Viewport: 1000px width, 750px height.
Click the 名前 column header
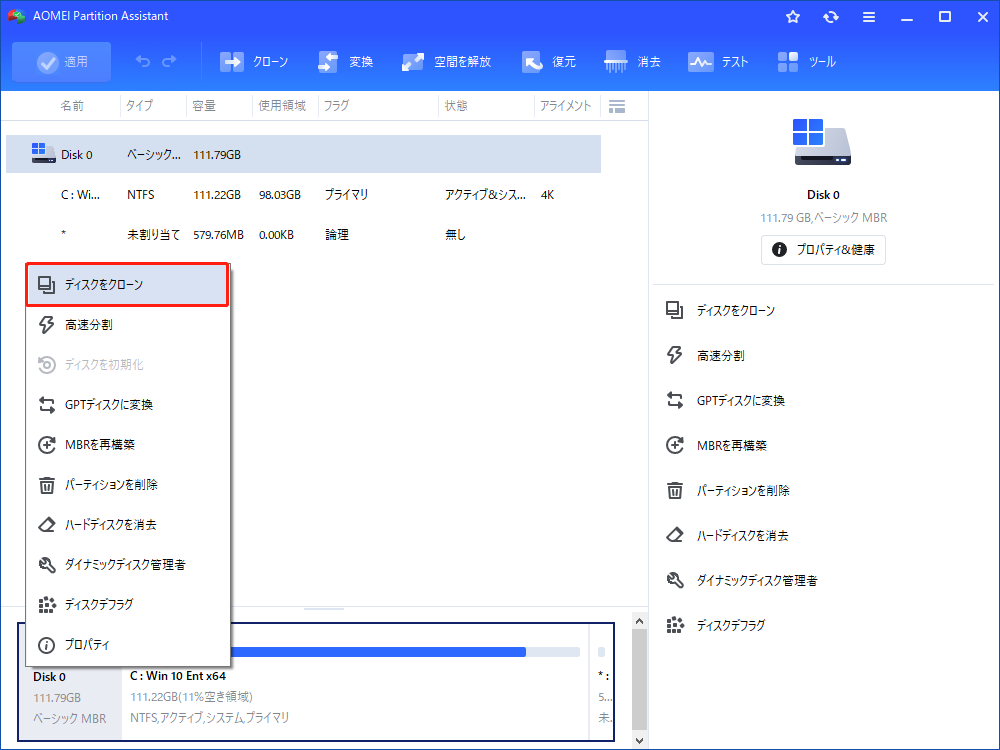[x=72, y=106]
